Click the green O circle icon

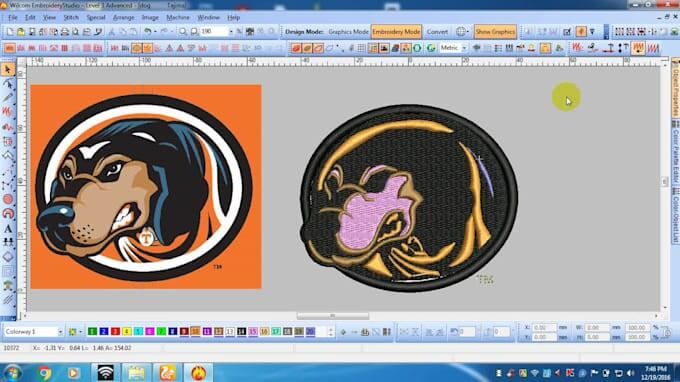click(x=417, y=48)
